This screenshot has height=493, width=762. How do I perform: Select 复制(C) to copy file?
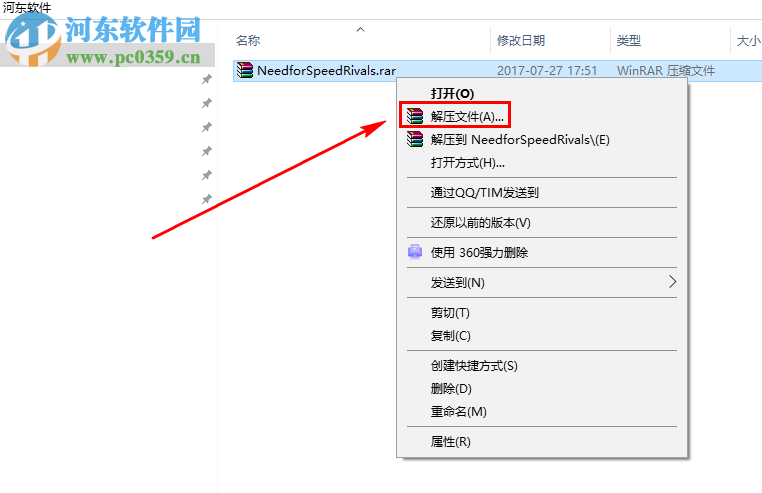(x=450, y=335)
